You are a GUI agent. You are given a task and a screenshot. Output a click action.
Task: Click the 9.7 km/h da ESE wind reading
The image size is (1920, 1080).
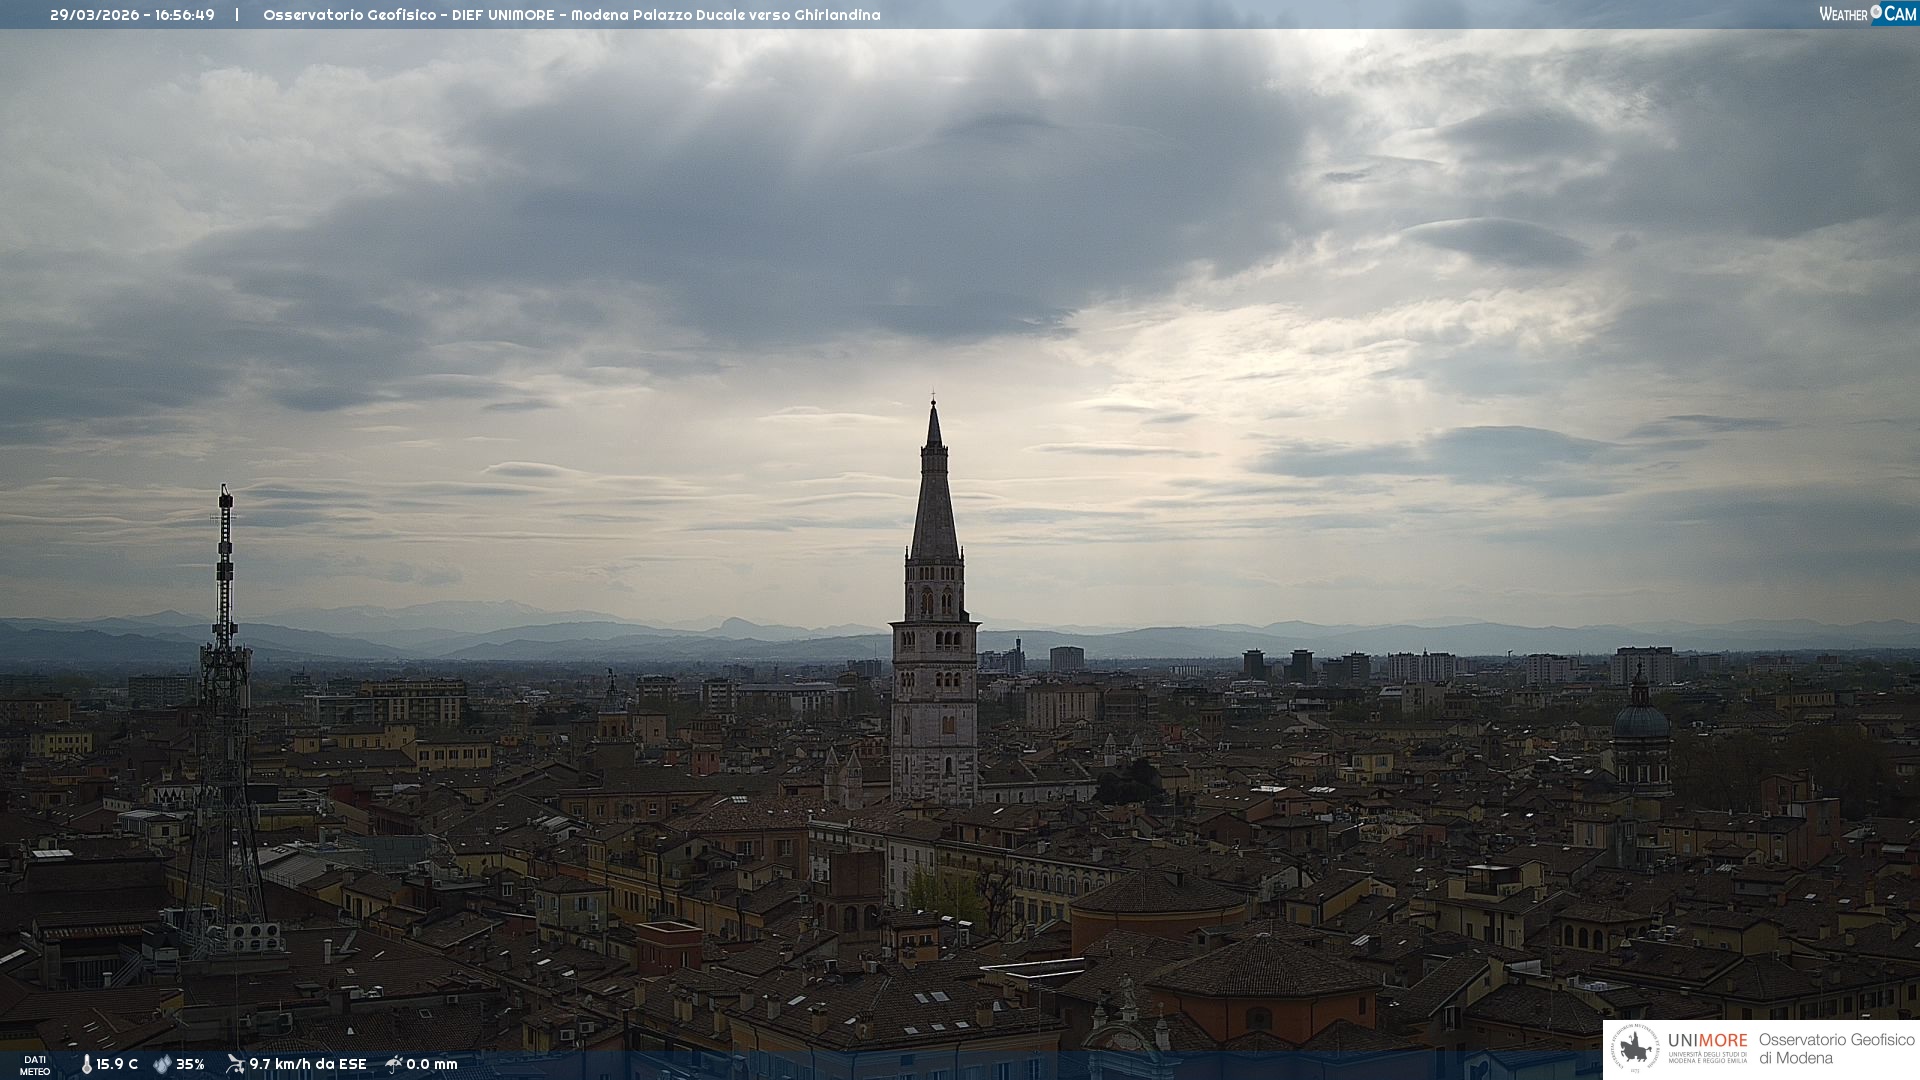tap(308, 1064)
